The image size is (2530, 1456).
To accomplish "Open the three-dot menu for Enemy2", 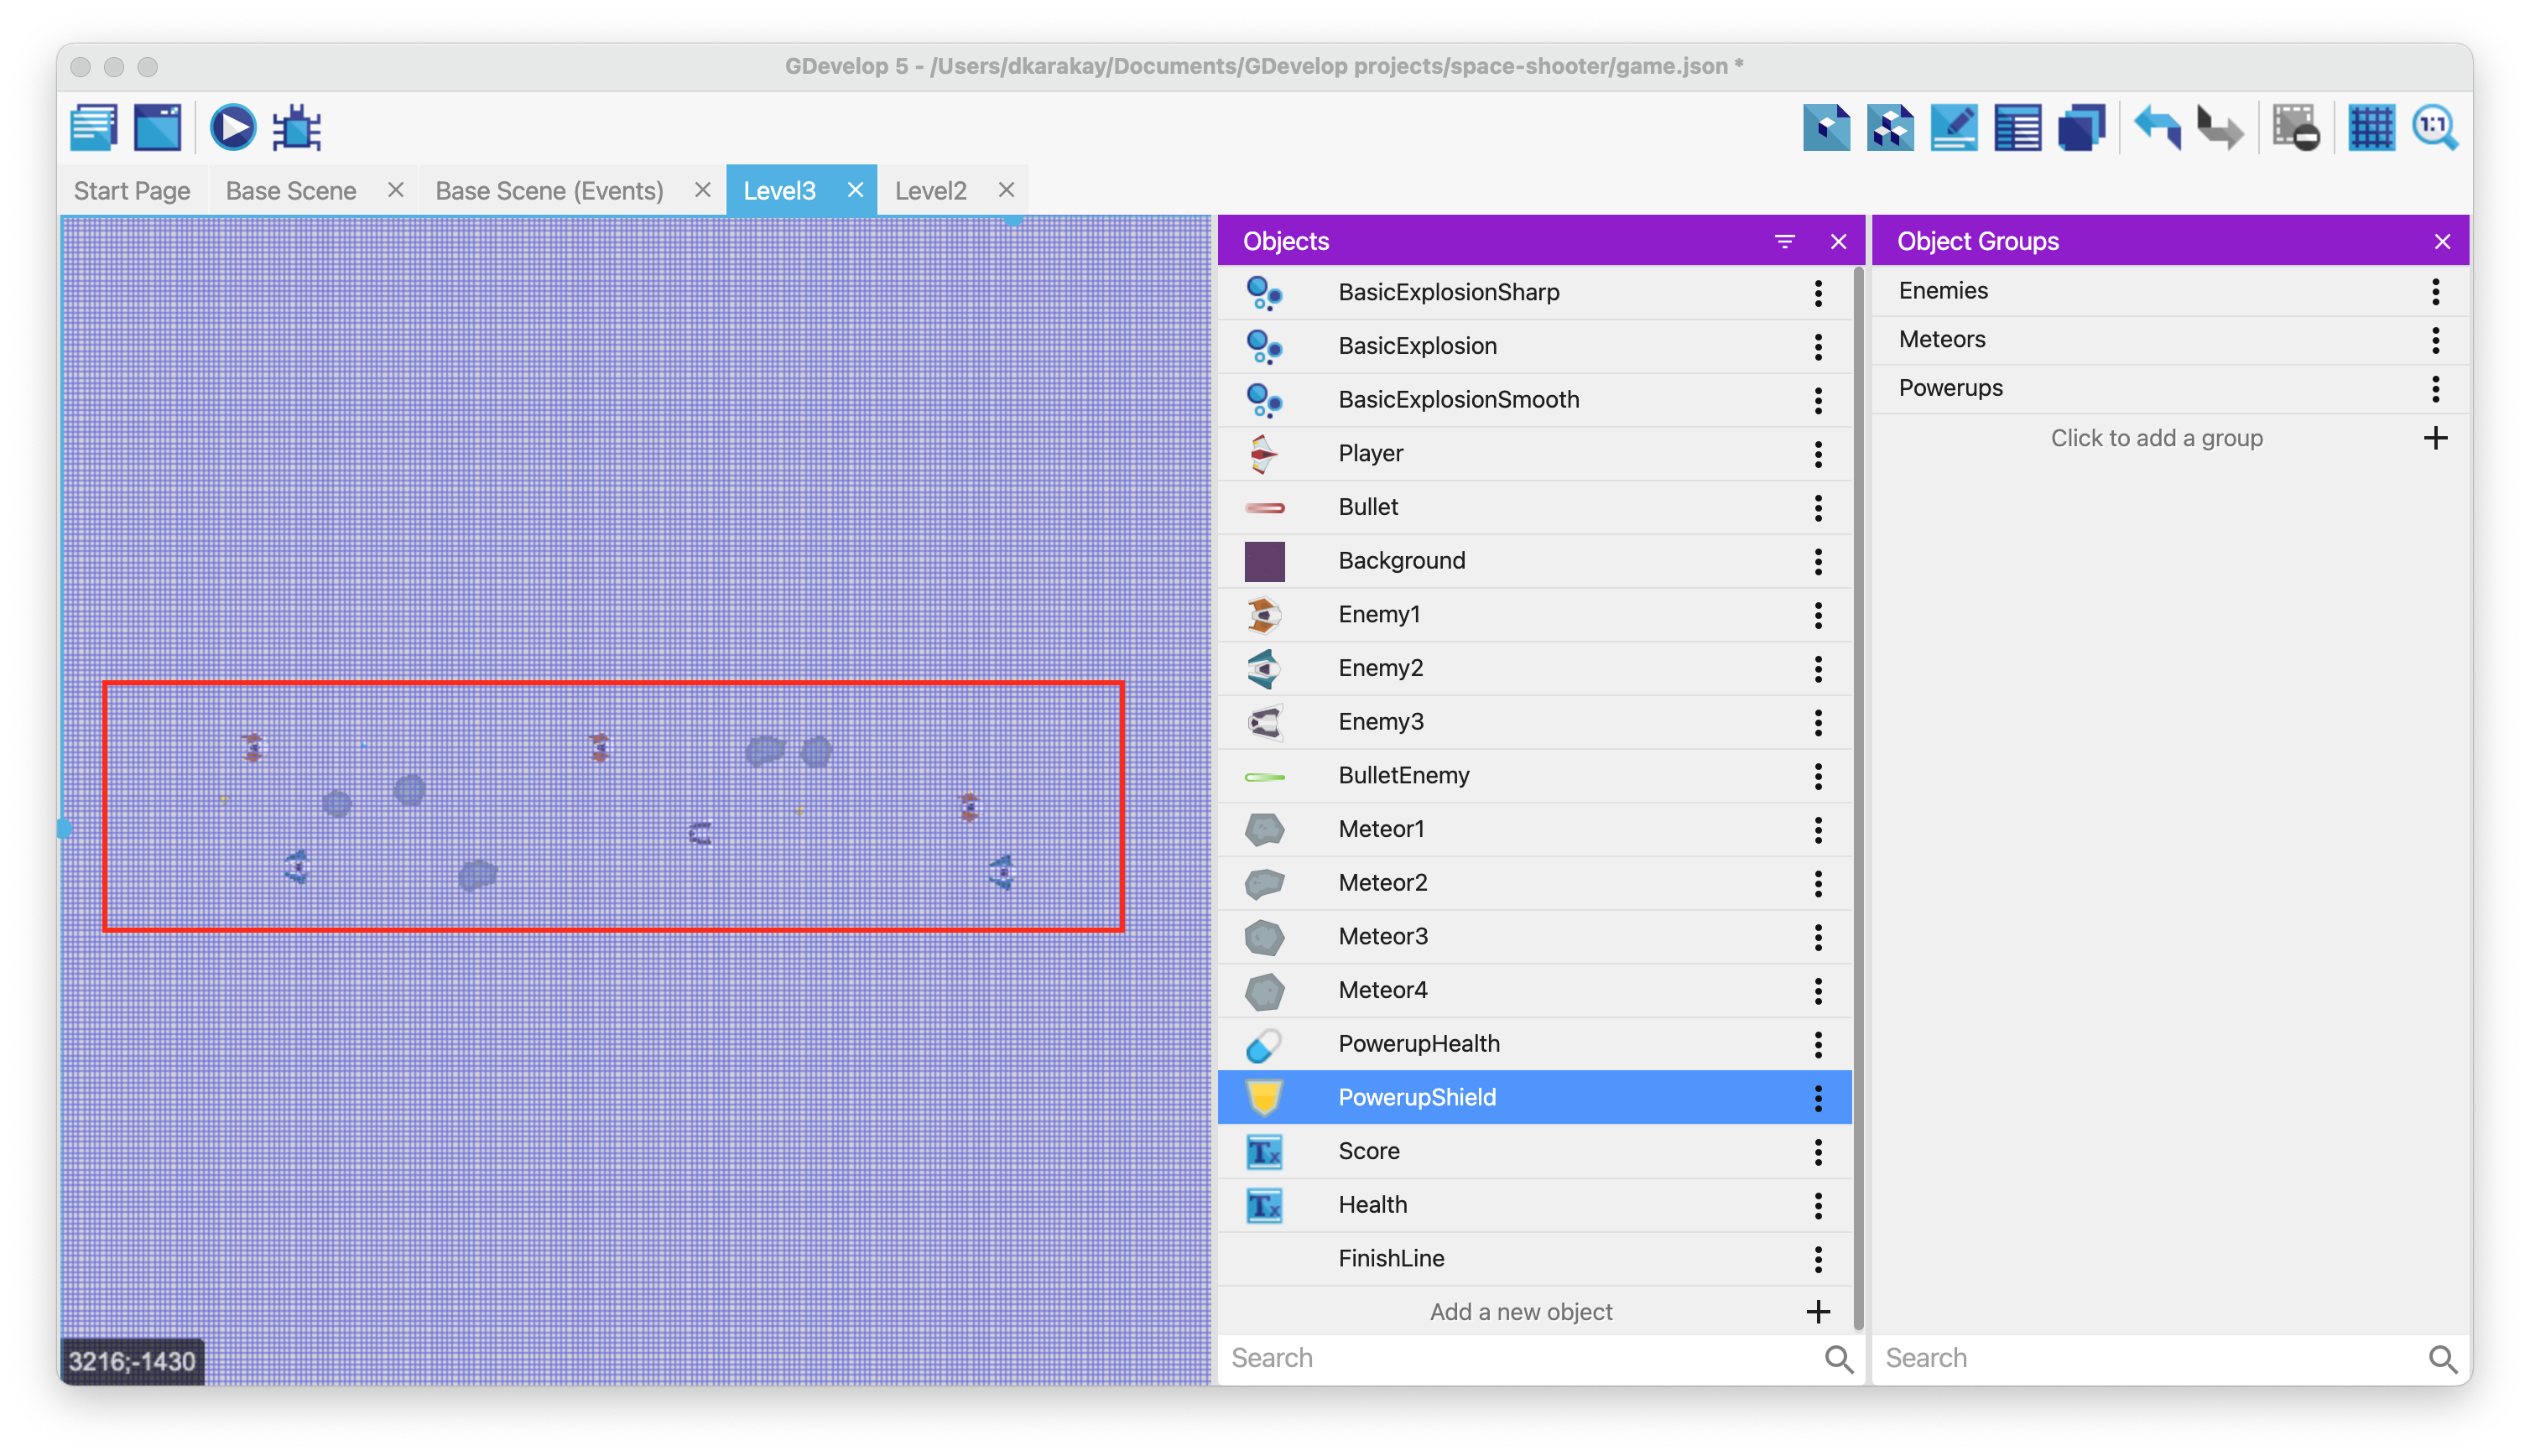I will point(1818,668).
